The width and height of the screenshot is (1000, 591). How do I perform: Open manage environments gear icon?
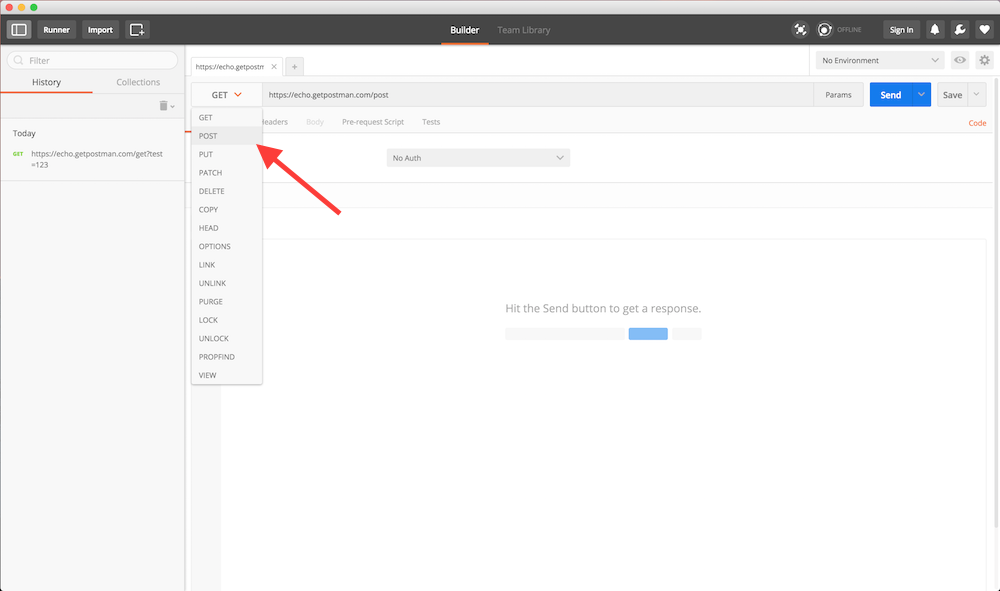[x=985, y=60]
